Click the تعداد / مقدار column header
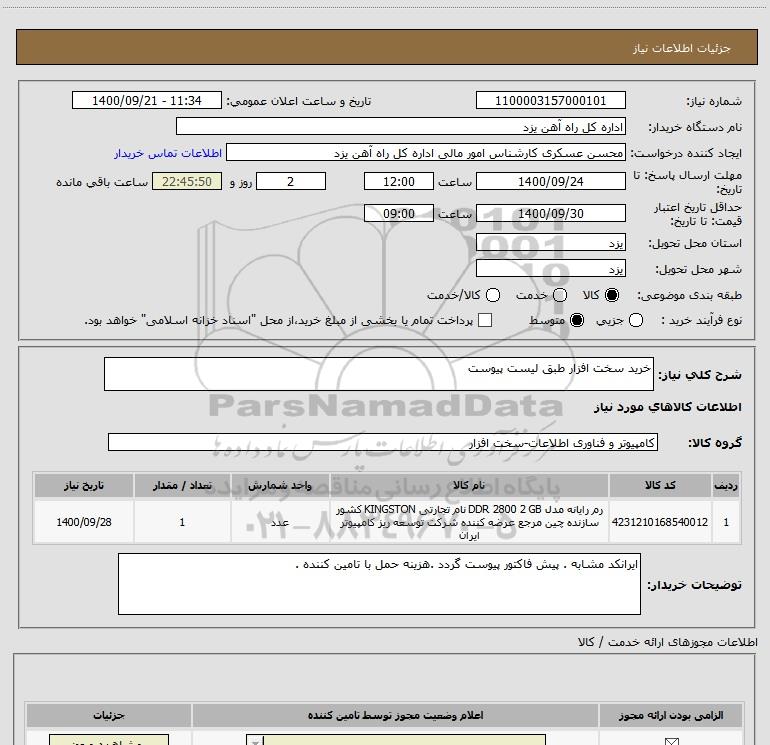The image size is (770, 745). (x=182, y=486)
